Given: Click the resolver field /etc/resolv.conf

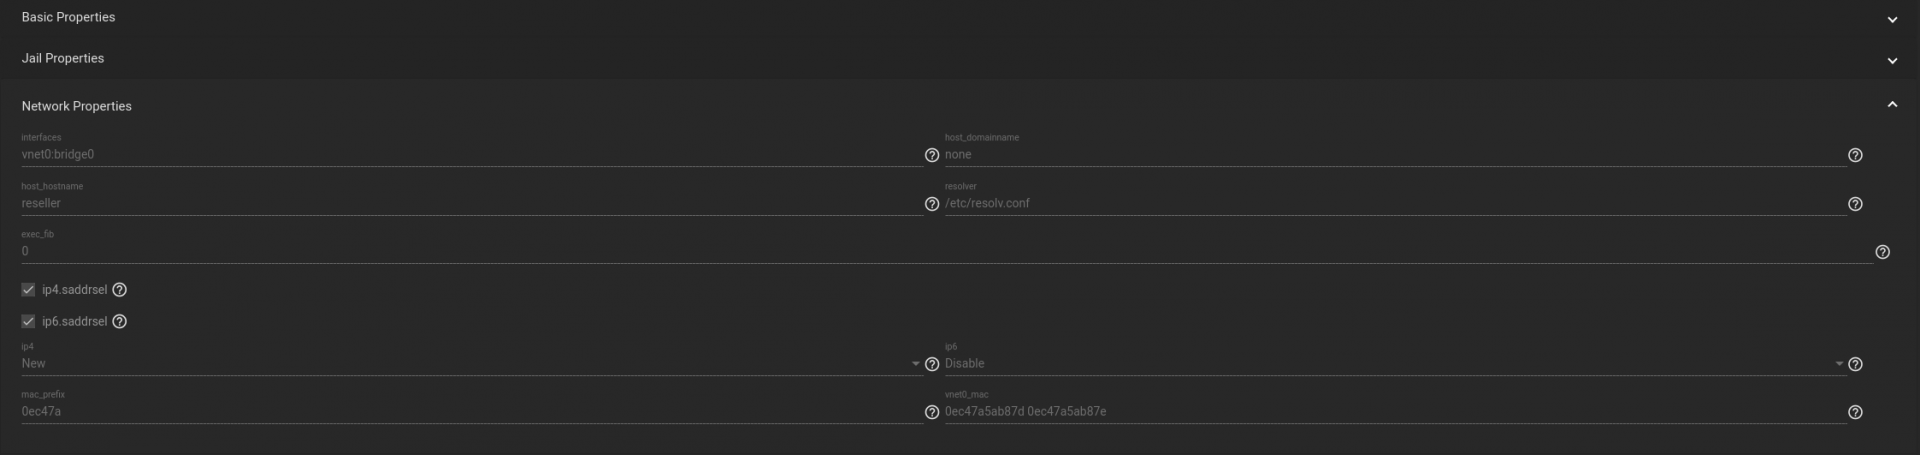Looking at the screenshot, I should pyautogui.click(x=1395, y=203).
